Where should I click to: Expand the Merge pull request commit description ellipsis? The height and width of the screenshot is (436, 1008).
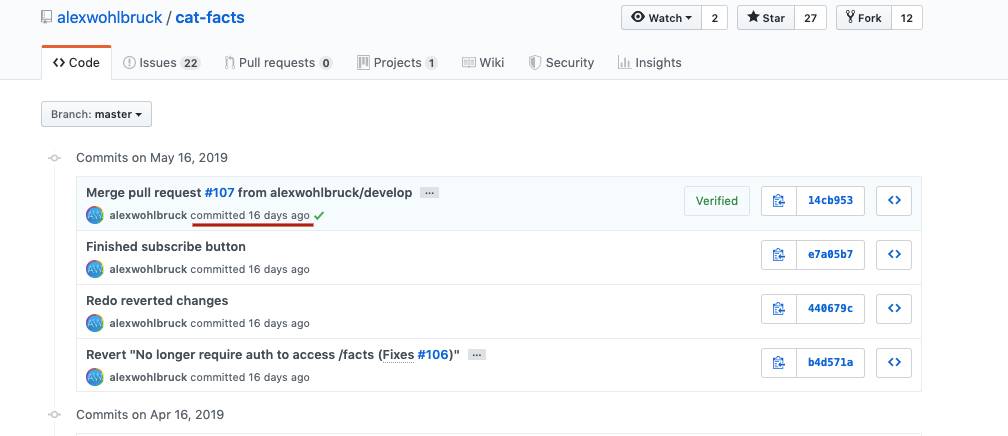pos(429,193)
